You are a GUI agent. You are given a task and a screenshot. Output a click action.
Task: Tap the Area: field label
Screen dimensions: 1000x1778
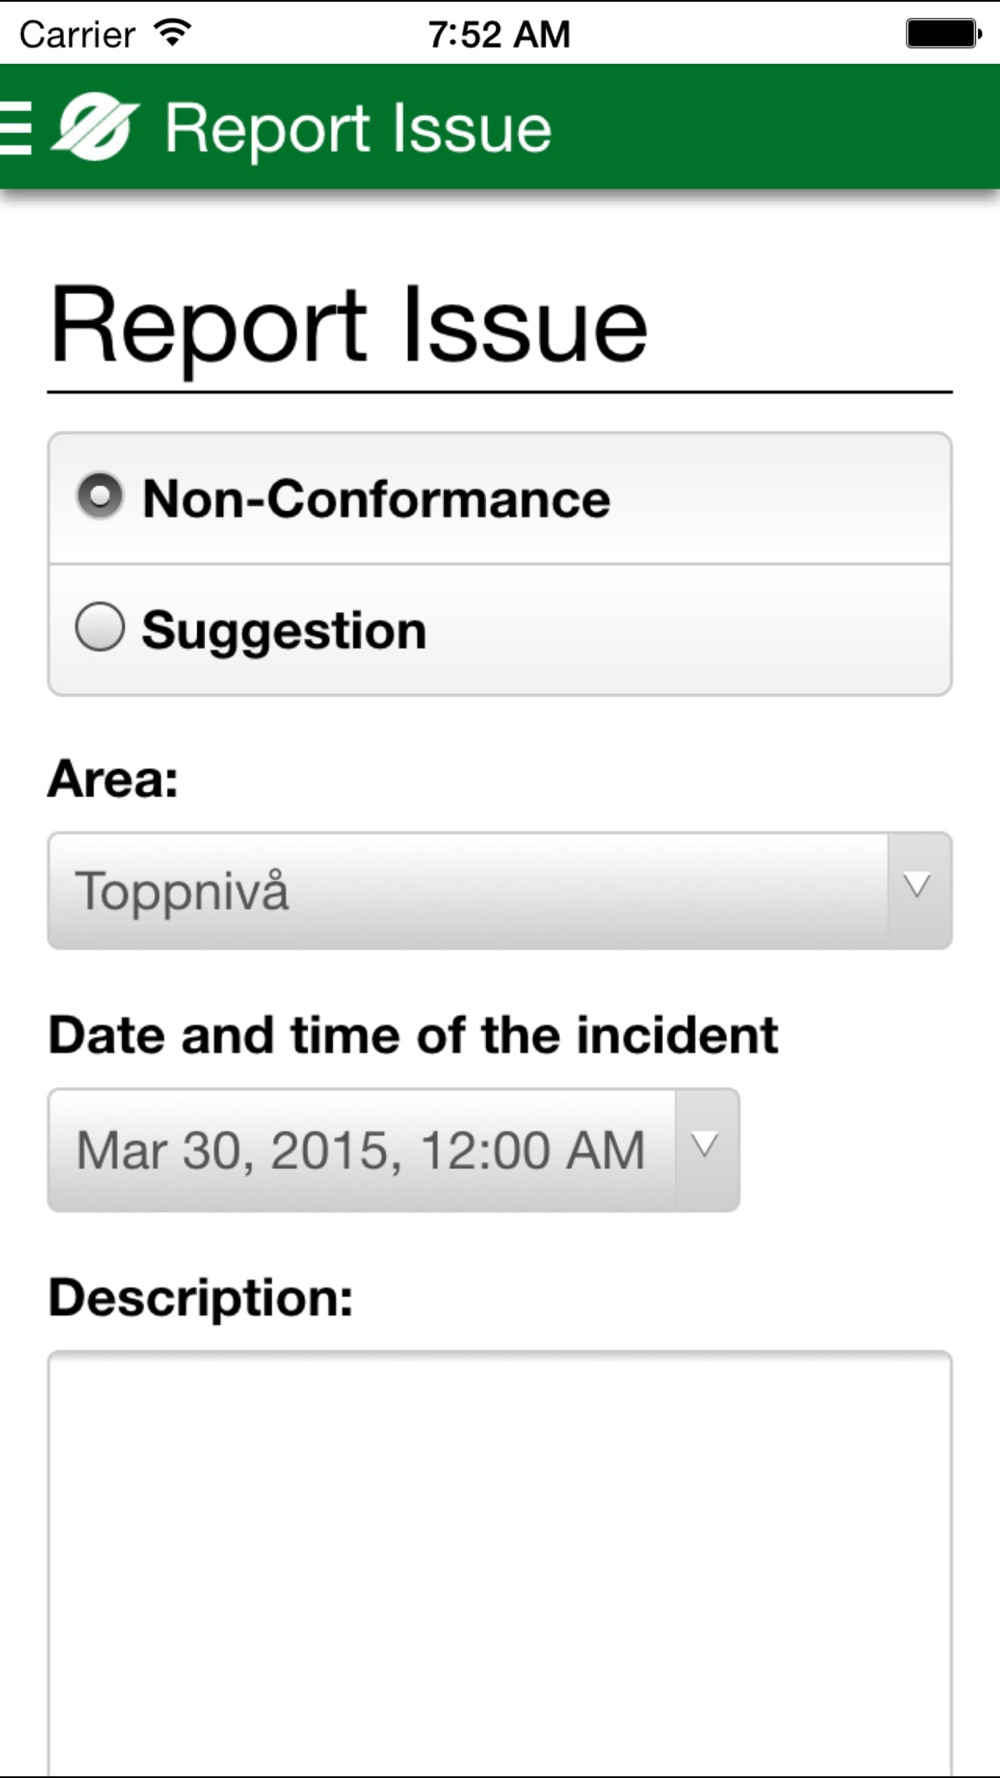click(113, 778)
